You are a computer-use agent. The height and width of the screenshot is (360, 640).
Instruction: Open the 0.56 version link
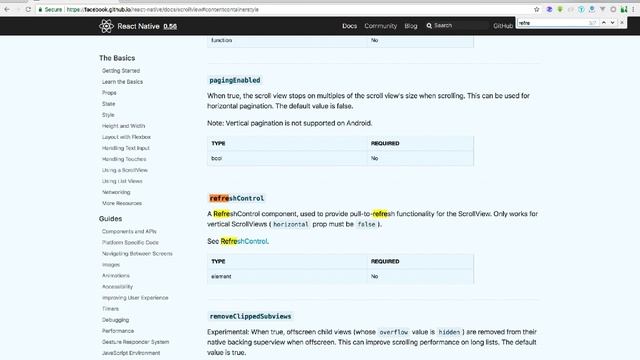click(170, 27)
